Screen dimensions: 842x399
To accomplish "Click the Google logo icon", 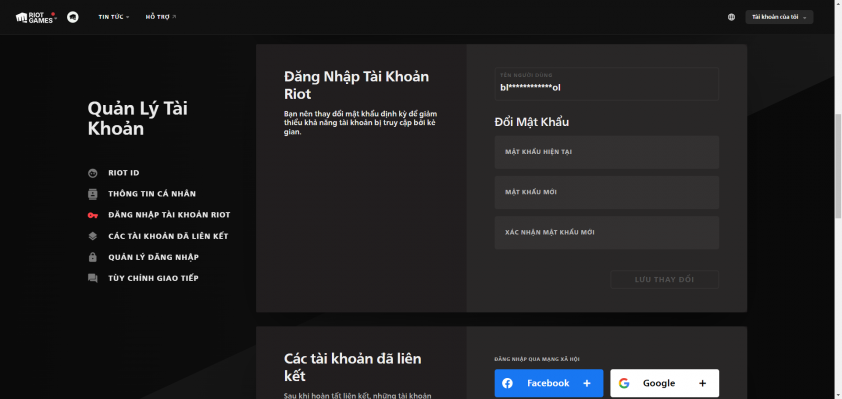I will click(623, 383).
